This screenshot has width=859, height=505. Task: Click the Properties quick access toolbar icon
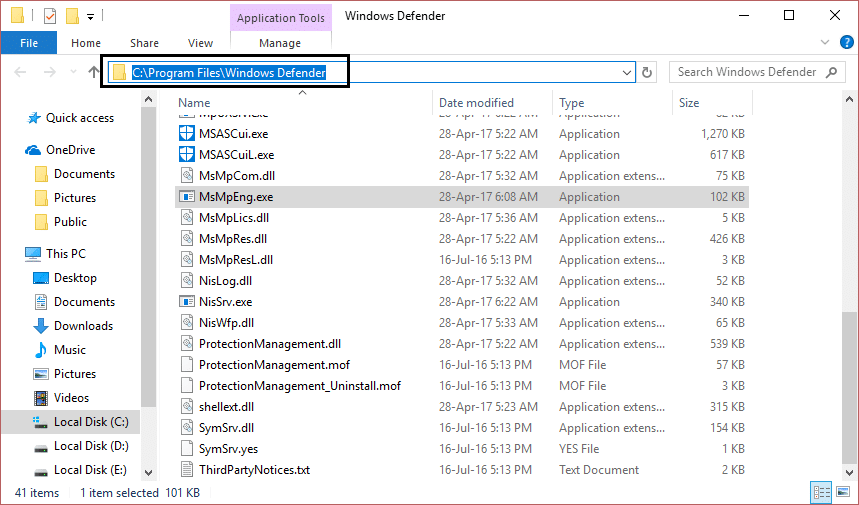pos(50,16)
